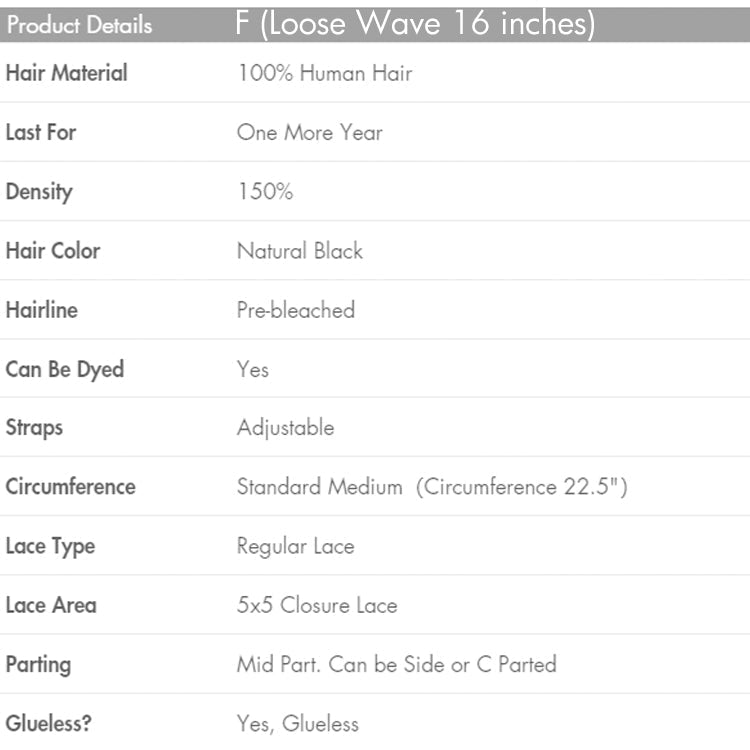Viewport: 750px width, 750px height.
Task: Select the Last For row label
Action: (x=41, y=132)
